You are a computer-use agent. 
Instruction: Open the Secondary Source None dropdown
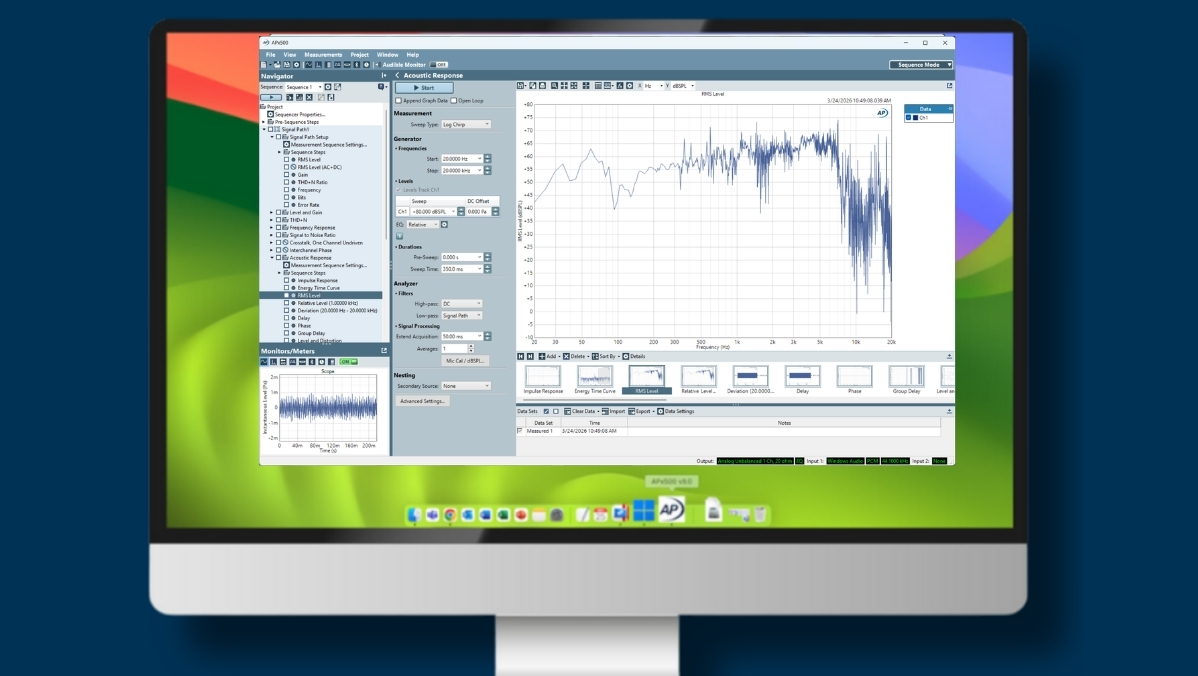click(466, 386)
